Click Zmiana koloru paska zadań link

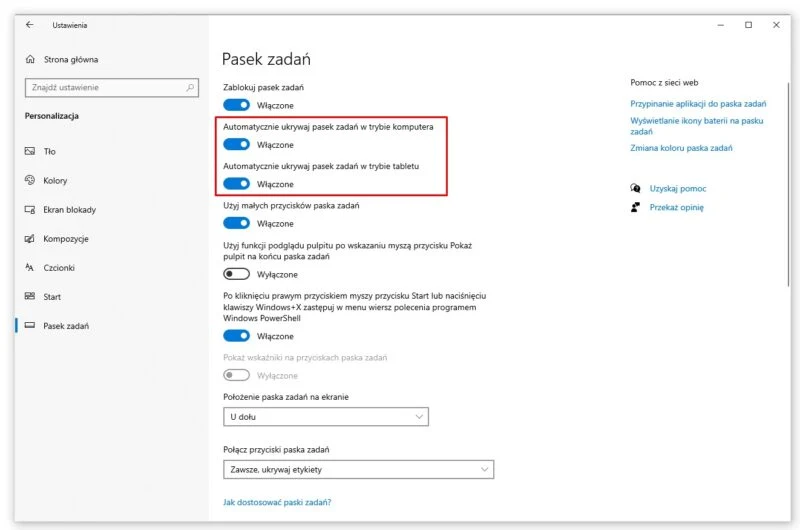click(x=681, y=148)
